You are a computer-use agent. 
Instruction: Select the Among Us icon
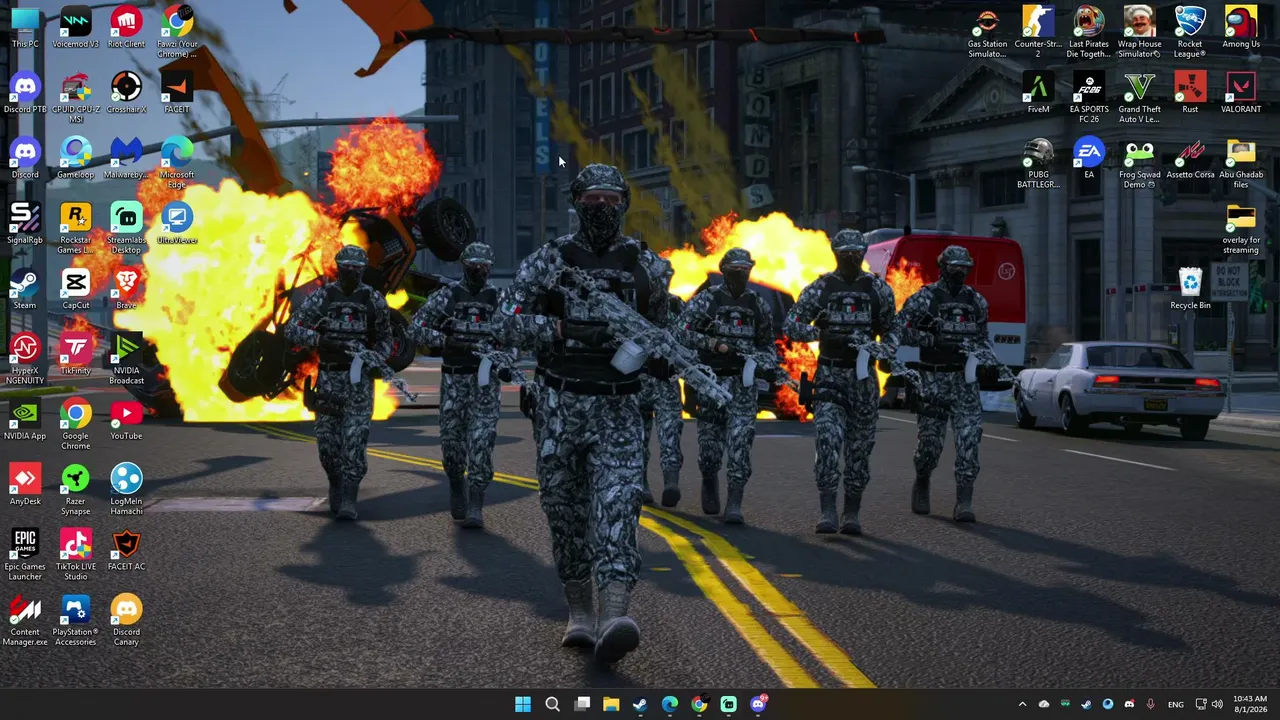click(1241, 27)
